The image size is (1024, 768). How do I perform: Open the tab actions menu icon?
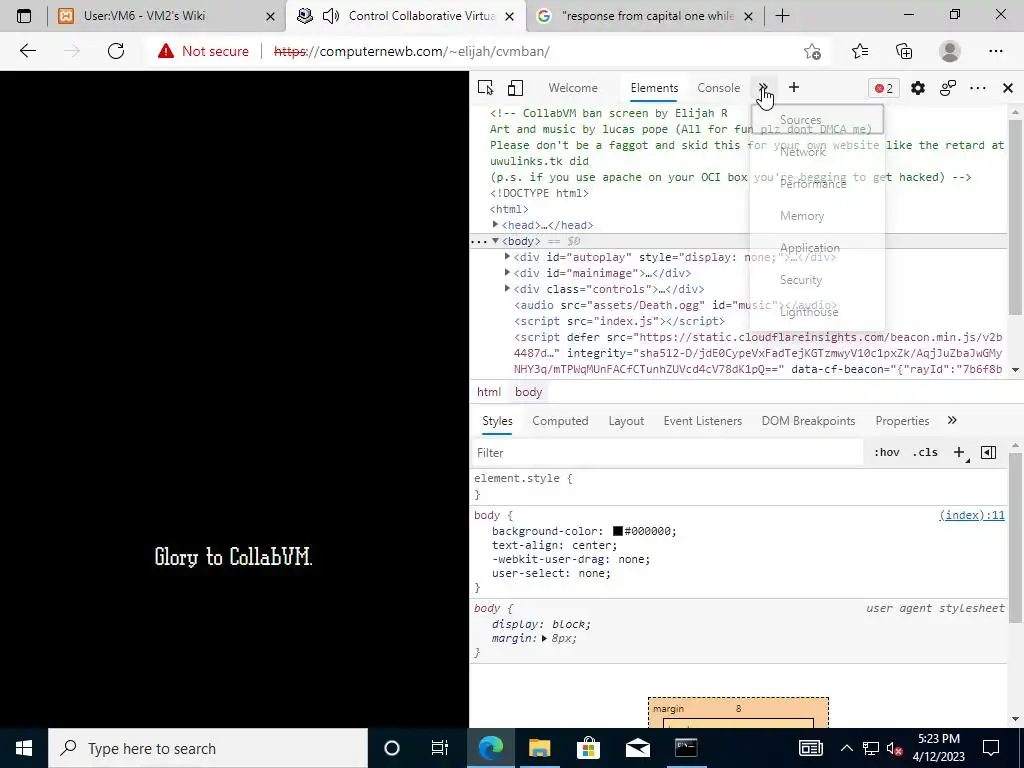click(x=24, y=16)
